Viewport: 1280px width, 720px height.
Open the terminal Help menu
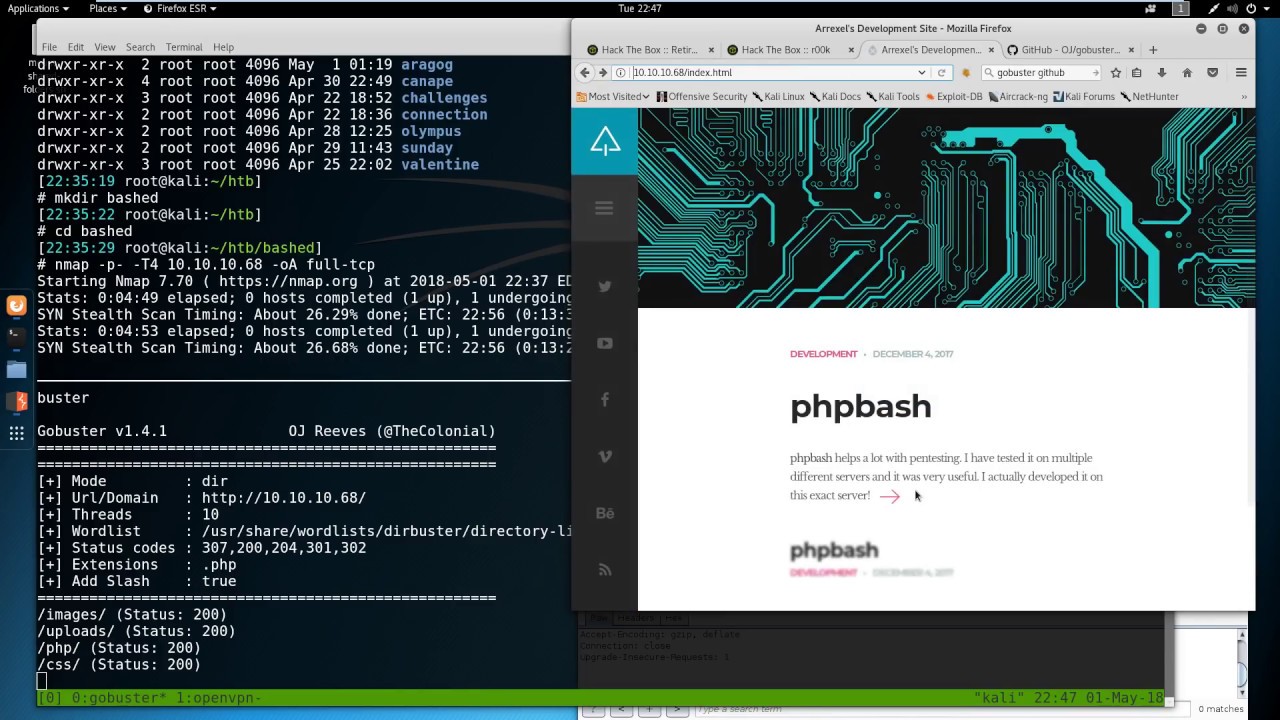pos(223,47)
